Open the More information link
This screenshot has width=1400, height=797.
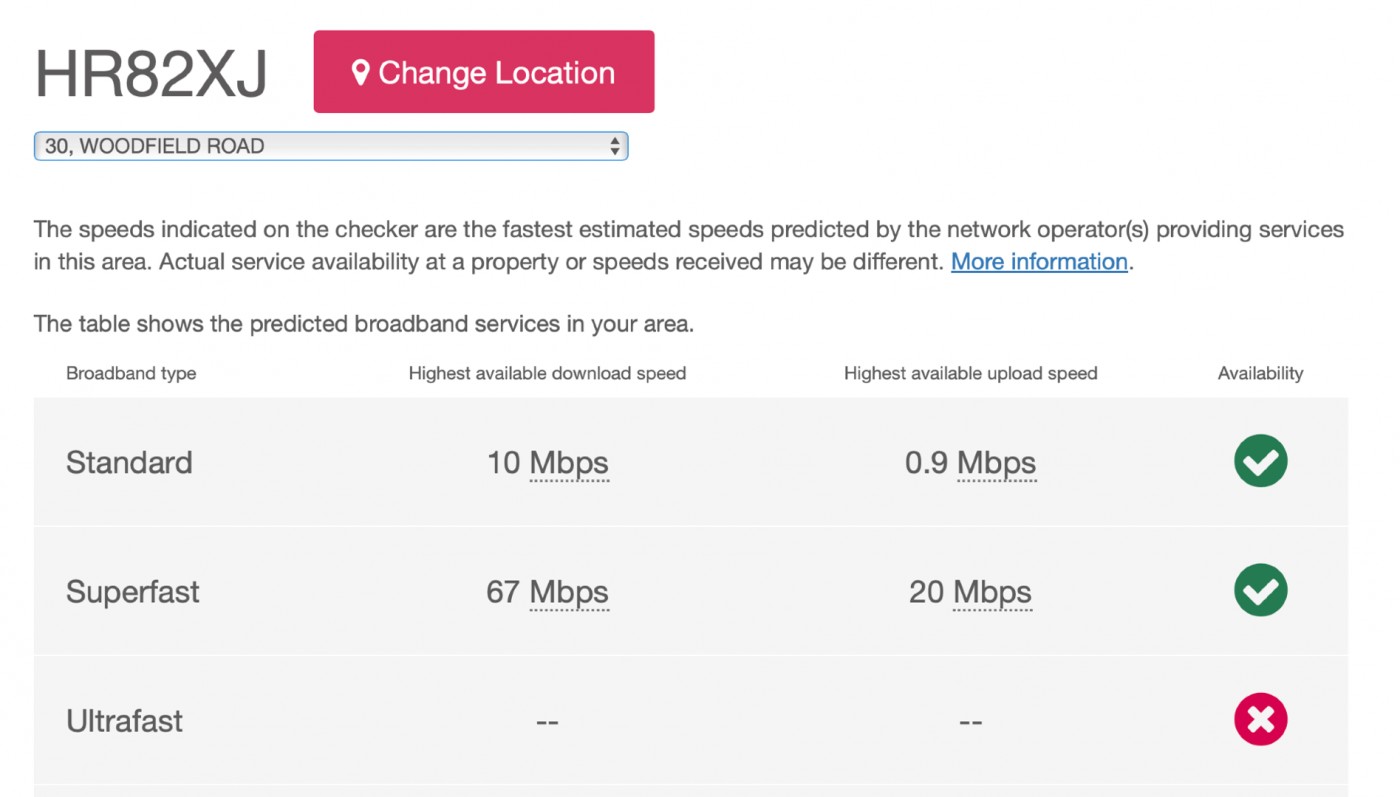point(1039,262)
